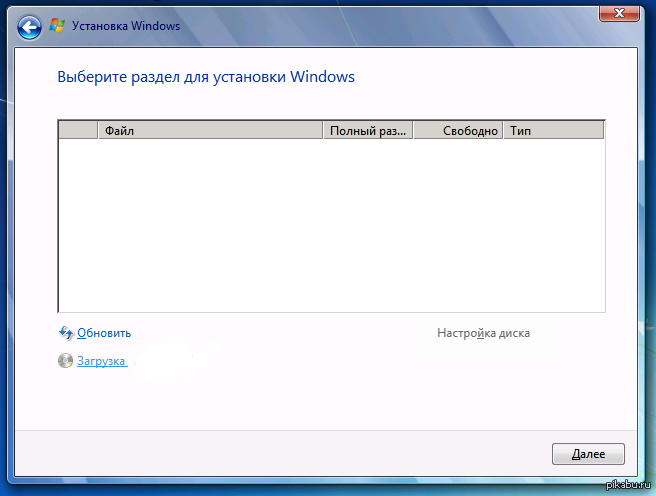Proceed with the Далее button
The image size is (656, 496).
[x=588, y=454]
